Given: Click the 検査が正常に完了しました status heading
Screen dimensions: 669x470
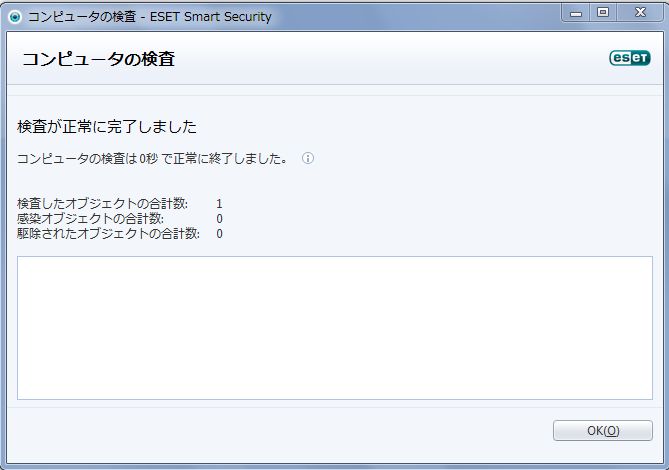Looking at the screenshot, I should [107, 127].
